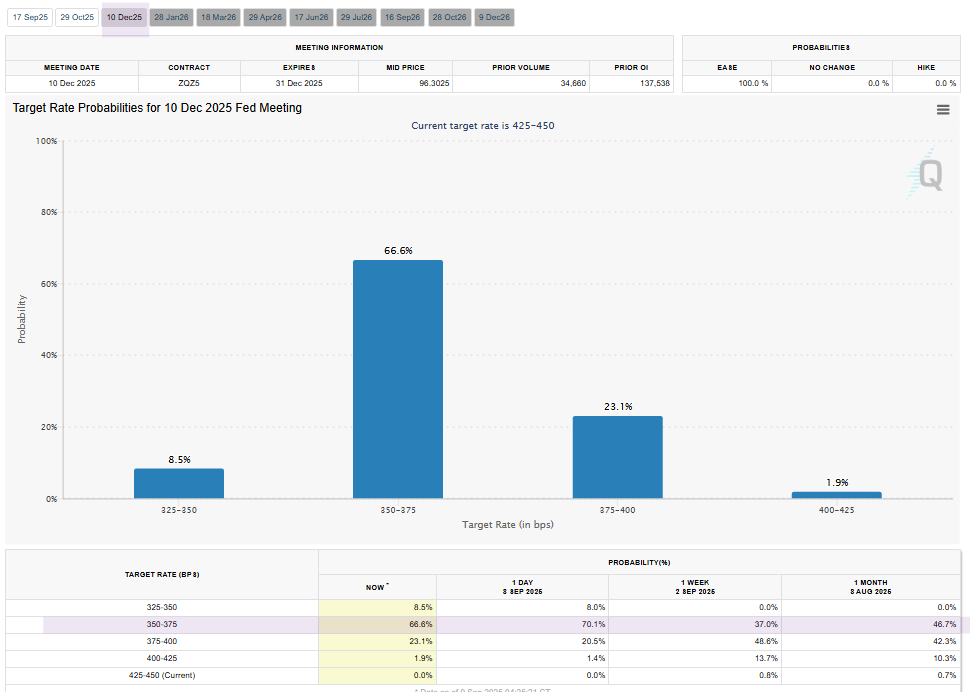Screen dimensions: 970x697
Task: Select the 29 Jul26 meeting tab
Action: click(x=357, y=17)
